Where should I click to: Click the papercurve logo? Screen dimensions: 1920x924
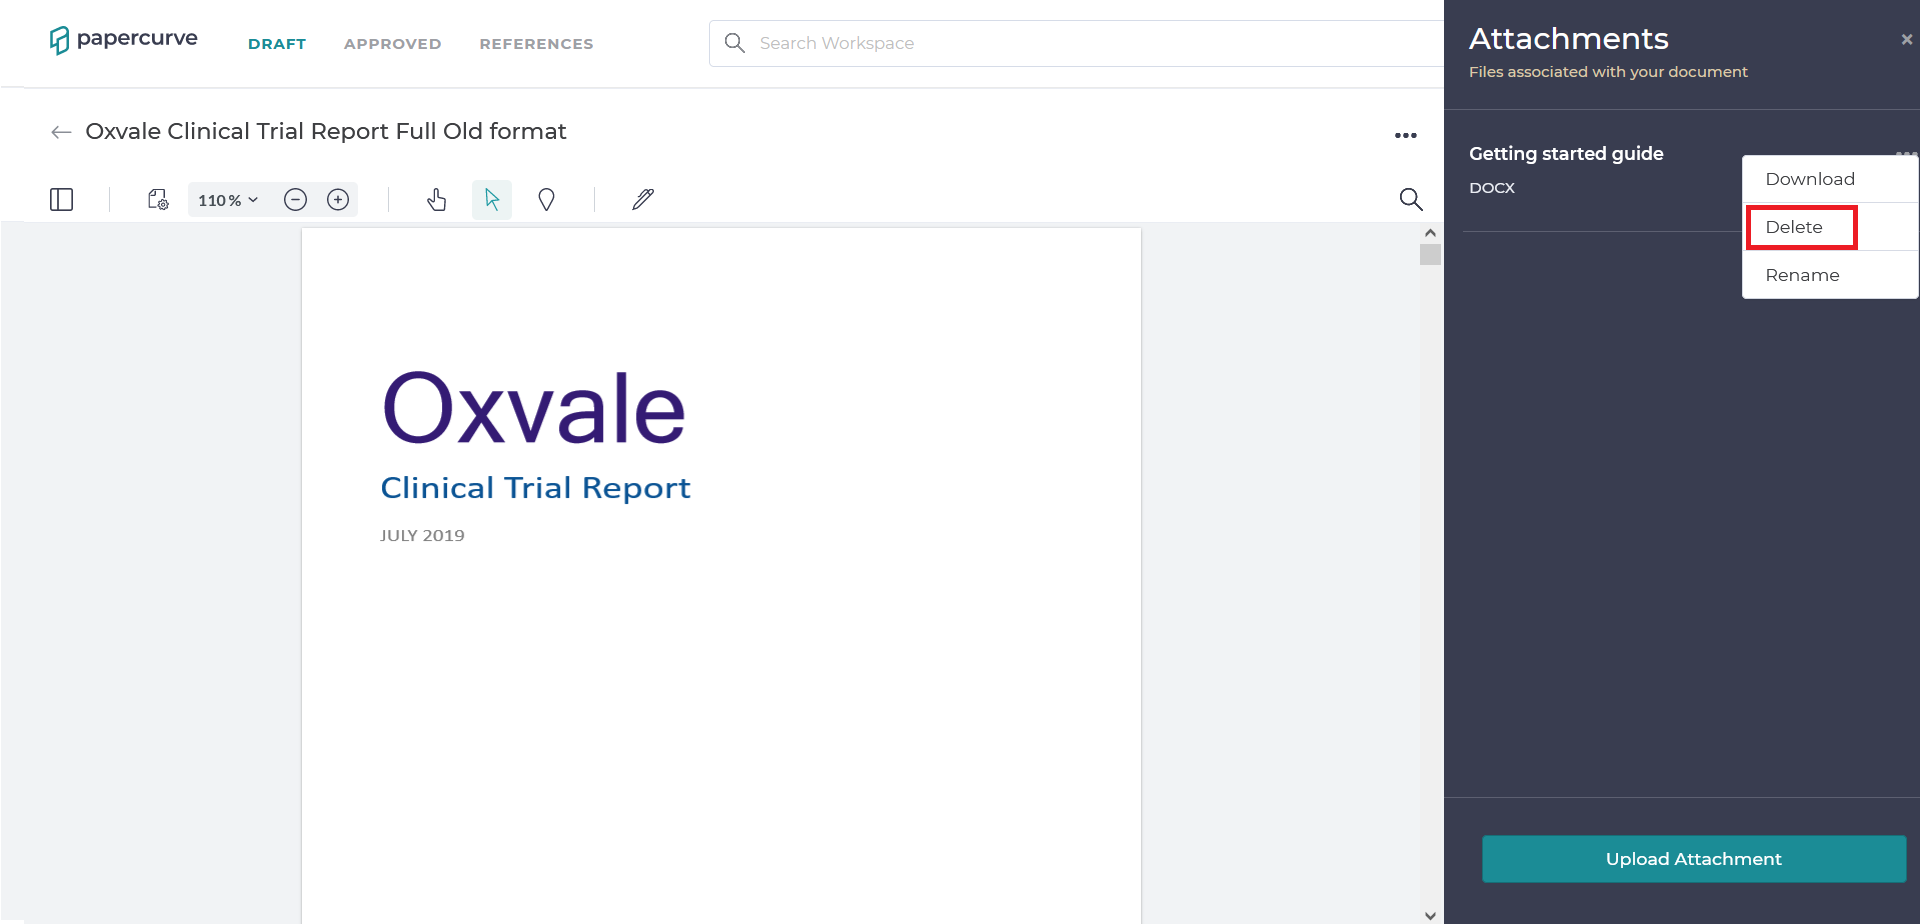[x=123, y=40]
